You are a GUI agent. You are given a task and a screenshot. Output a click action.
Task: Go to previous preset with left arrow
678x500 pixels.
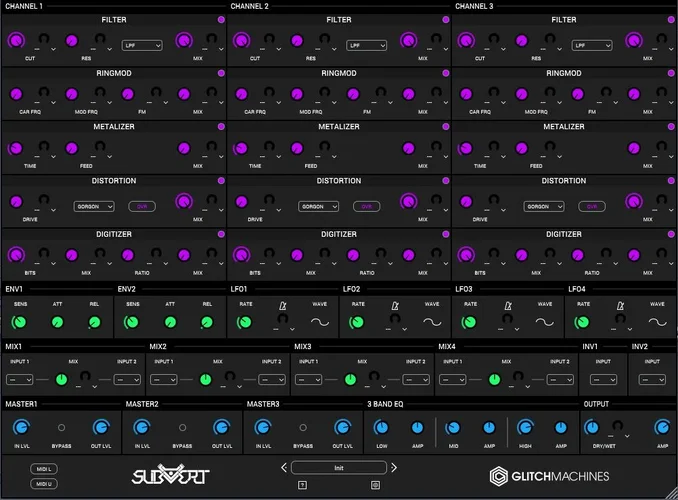coord(284,467)
